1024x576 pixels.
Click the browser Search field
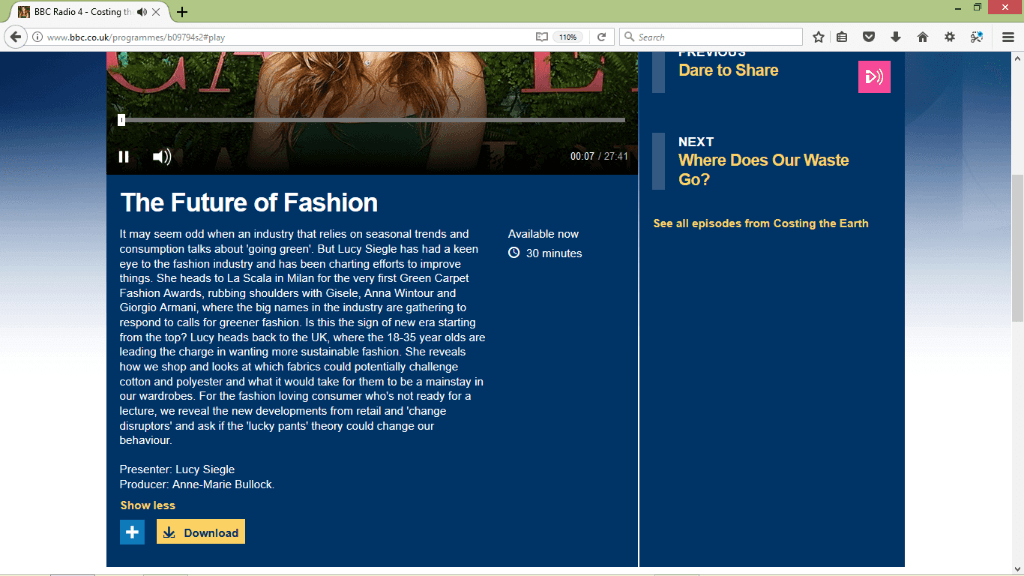(x=711, y=37)
